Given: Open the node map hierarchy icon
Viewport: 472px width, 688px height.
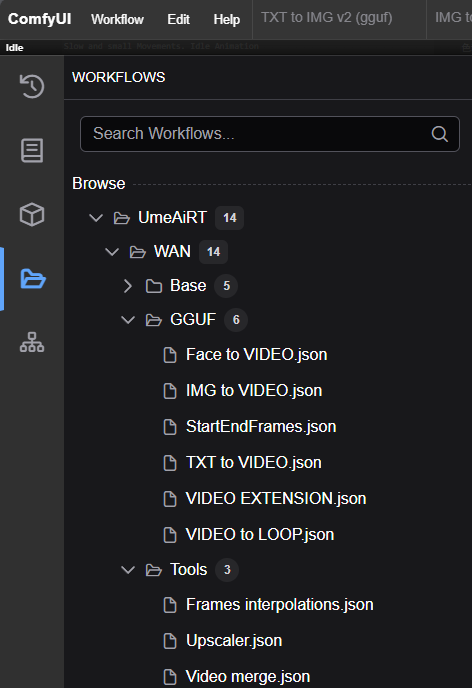Looking at the screenshot, I should (32, 342).
